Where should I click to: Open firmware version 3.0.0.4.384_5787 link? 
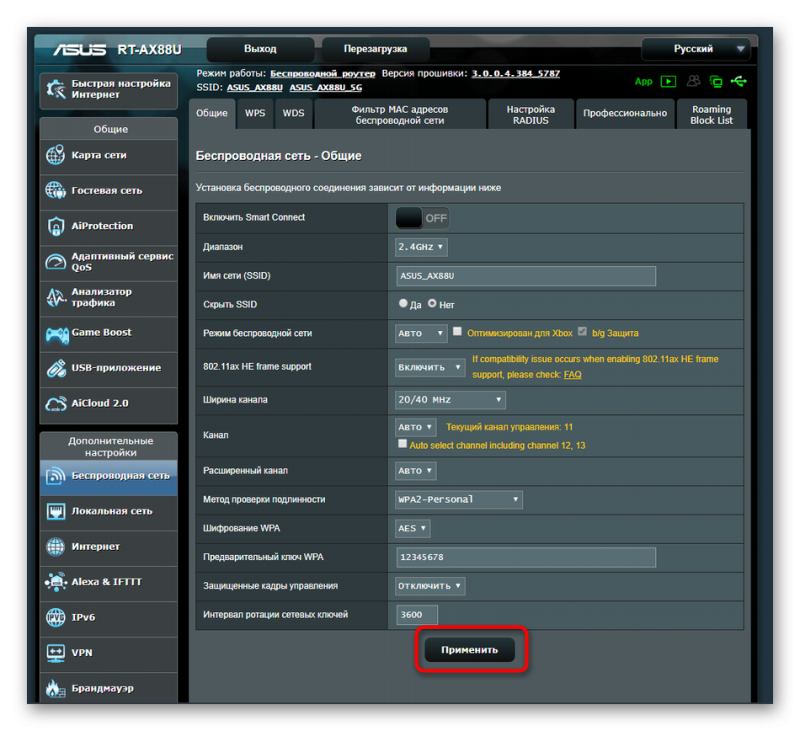tap(515, 73)
